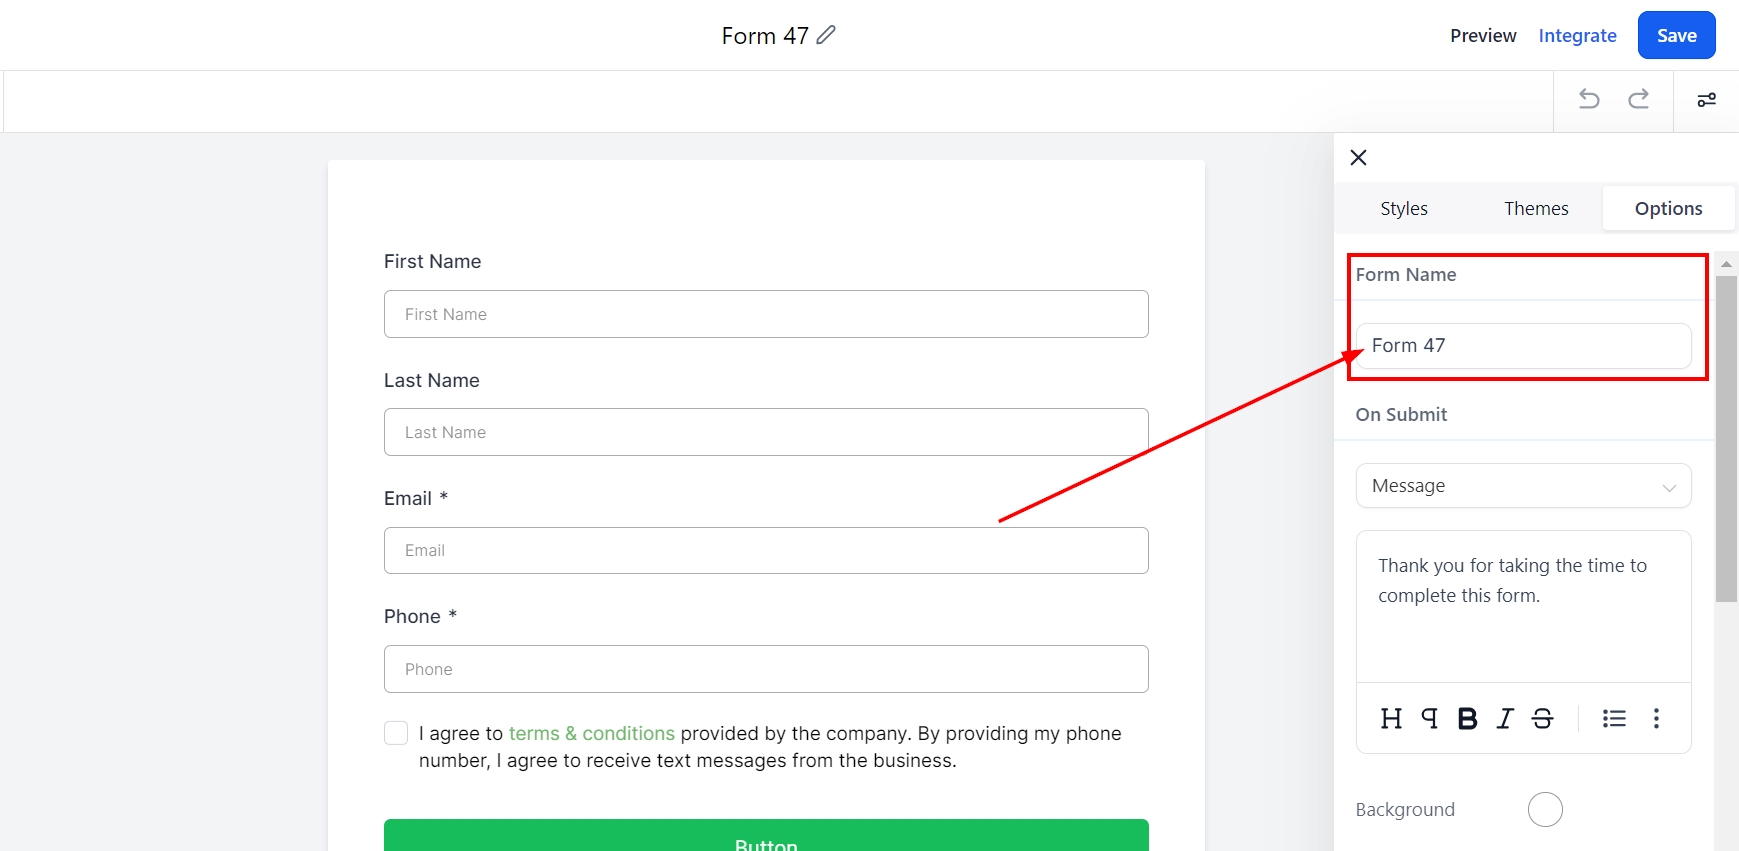Click the pencil icon to rename the form
Screen dimensions: 1739x851
(826, 35)
